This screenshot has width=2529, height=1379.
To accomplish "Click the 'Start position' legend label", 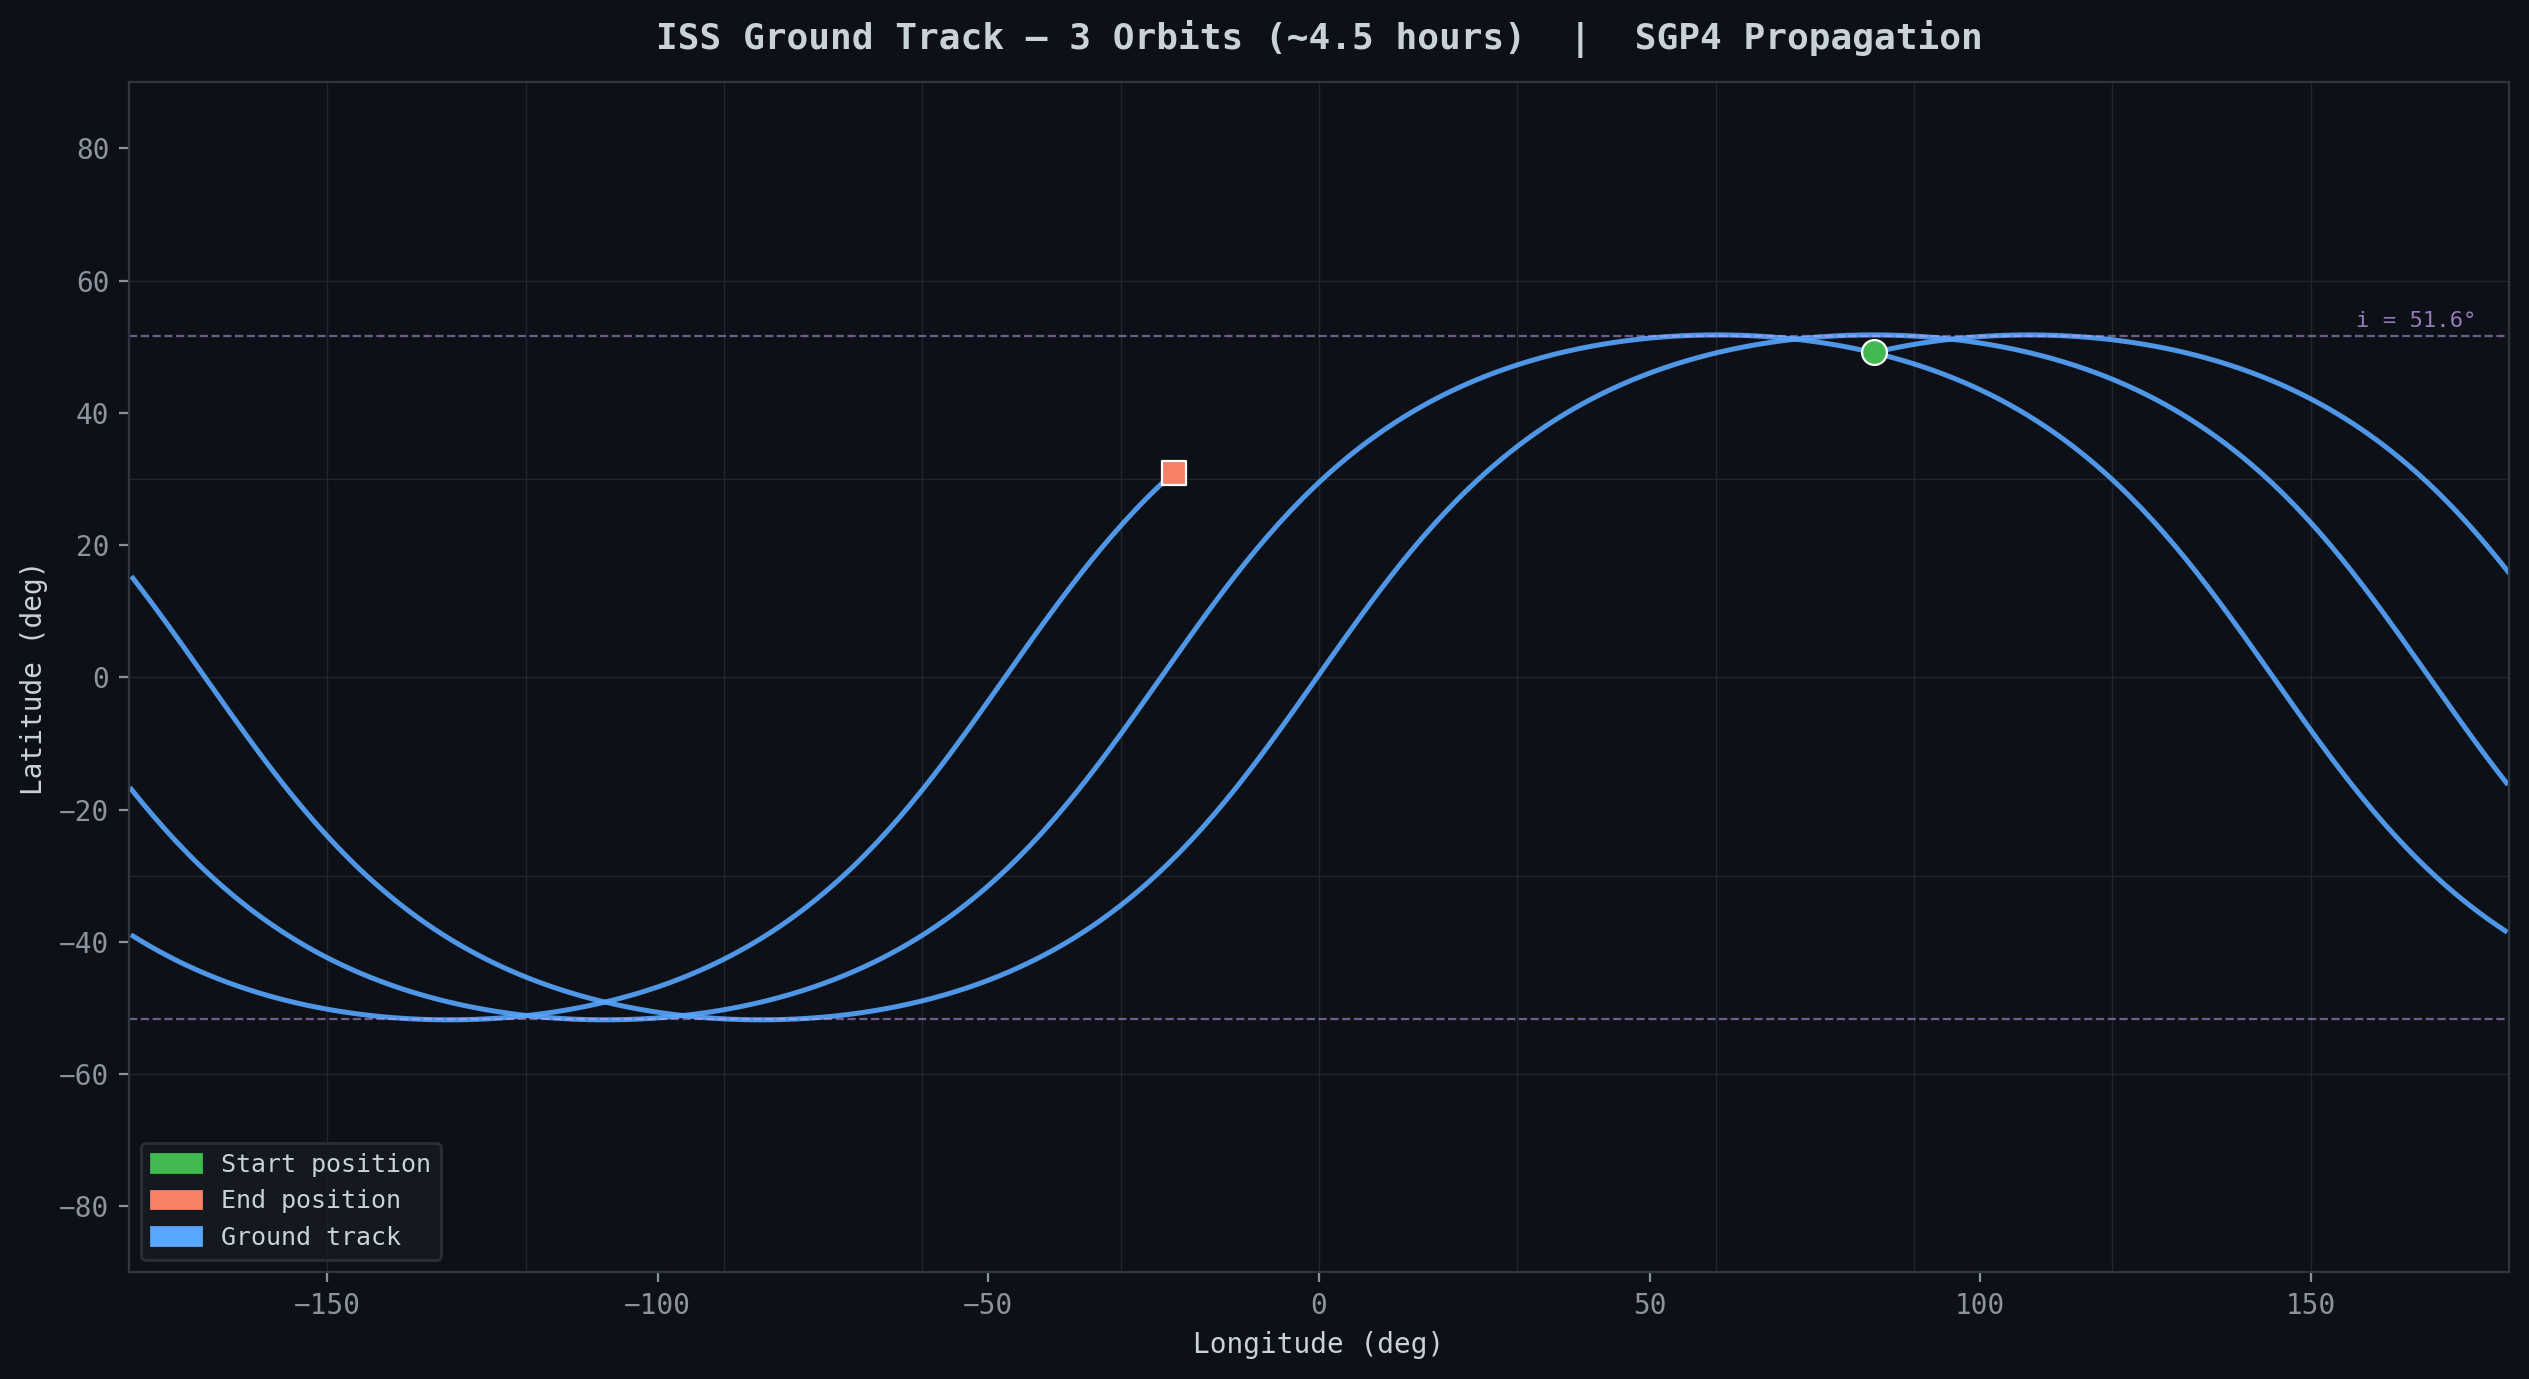I will click(325, 1163).
